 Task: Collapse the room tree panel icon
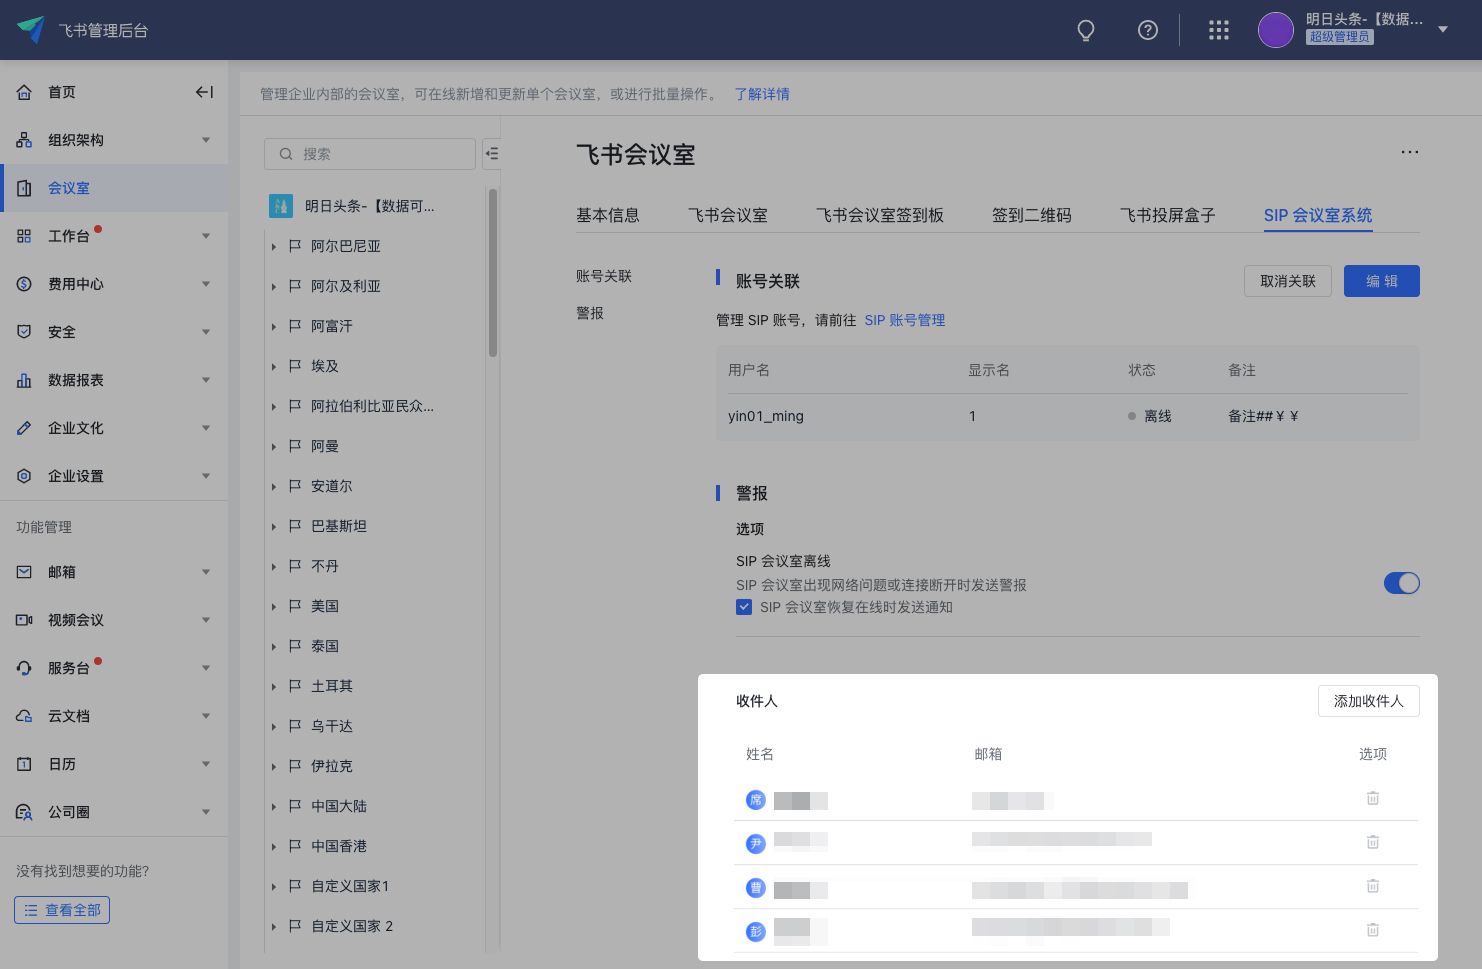491,153
